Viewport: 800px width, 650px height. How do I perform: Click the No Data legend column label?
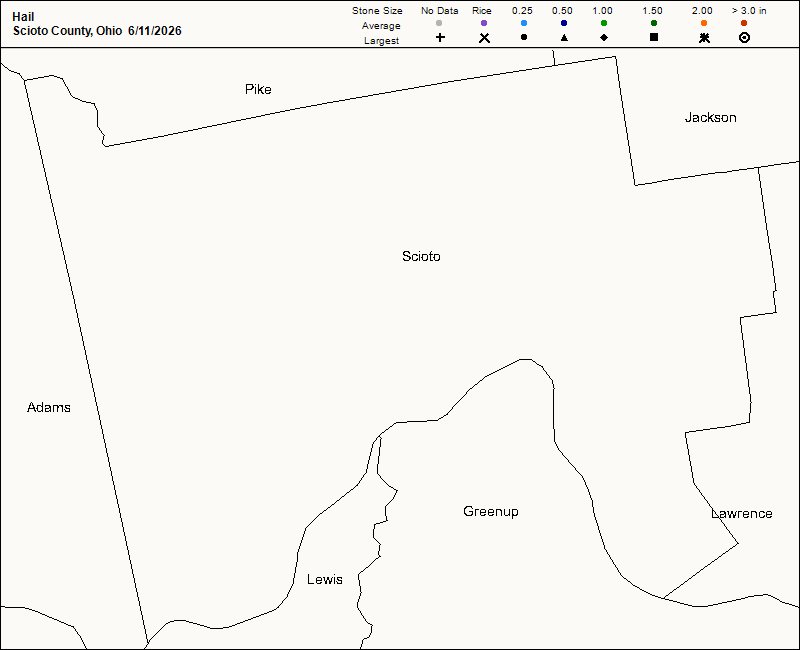[x=439, y=11]
